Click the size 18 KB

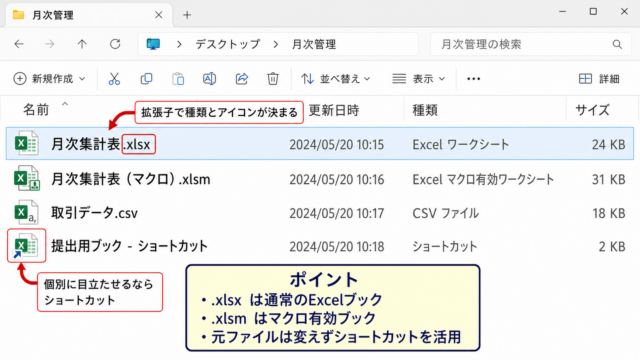point(609,213)
